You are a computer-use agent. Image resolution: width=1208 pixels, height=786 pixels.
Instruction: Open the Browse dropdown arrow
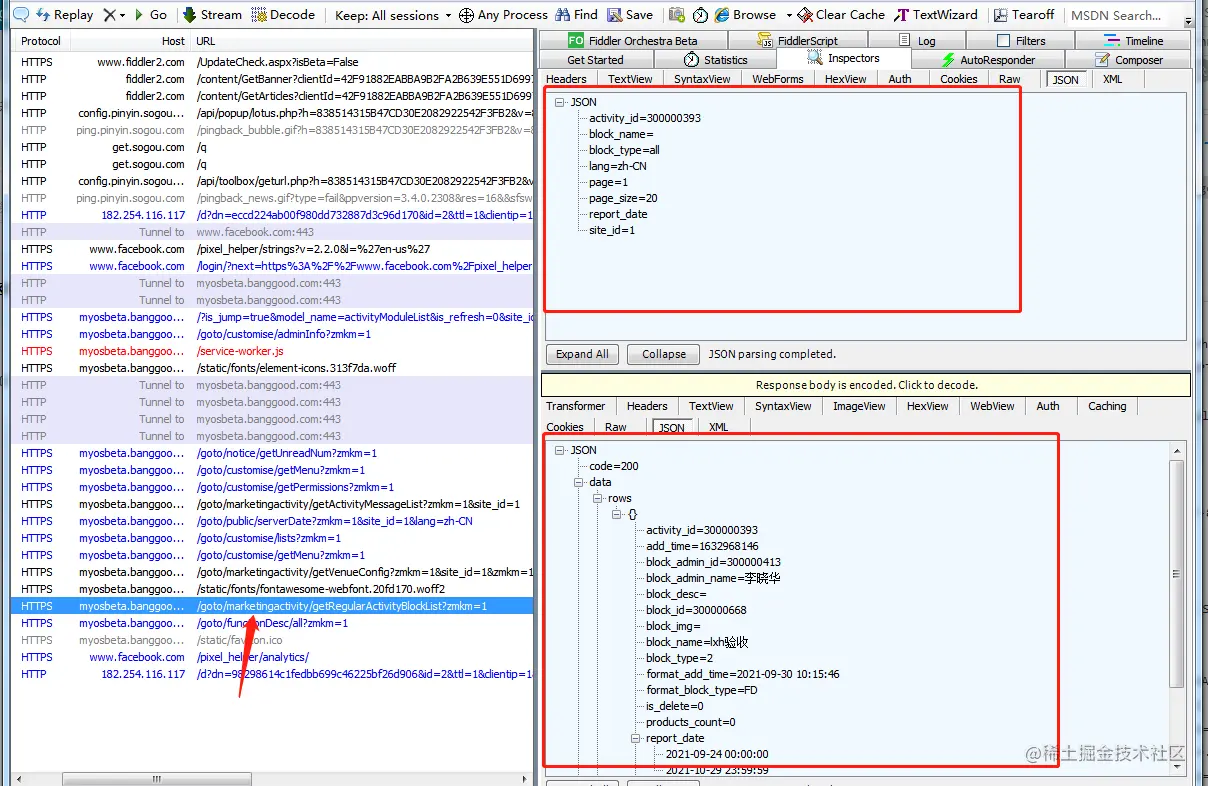click(789, 15)
